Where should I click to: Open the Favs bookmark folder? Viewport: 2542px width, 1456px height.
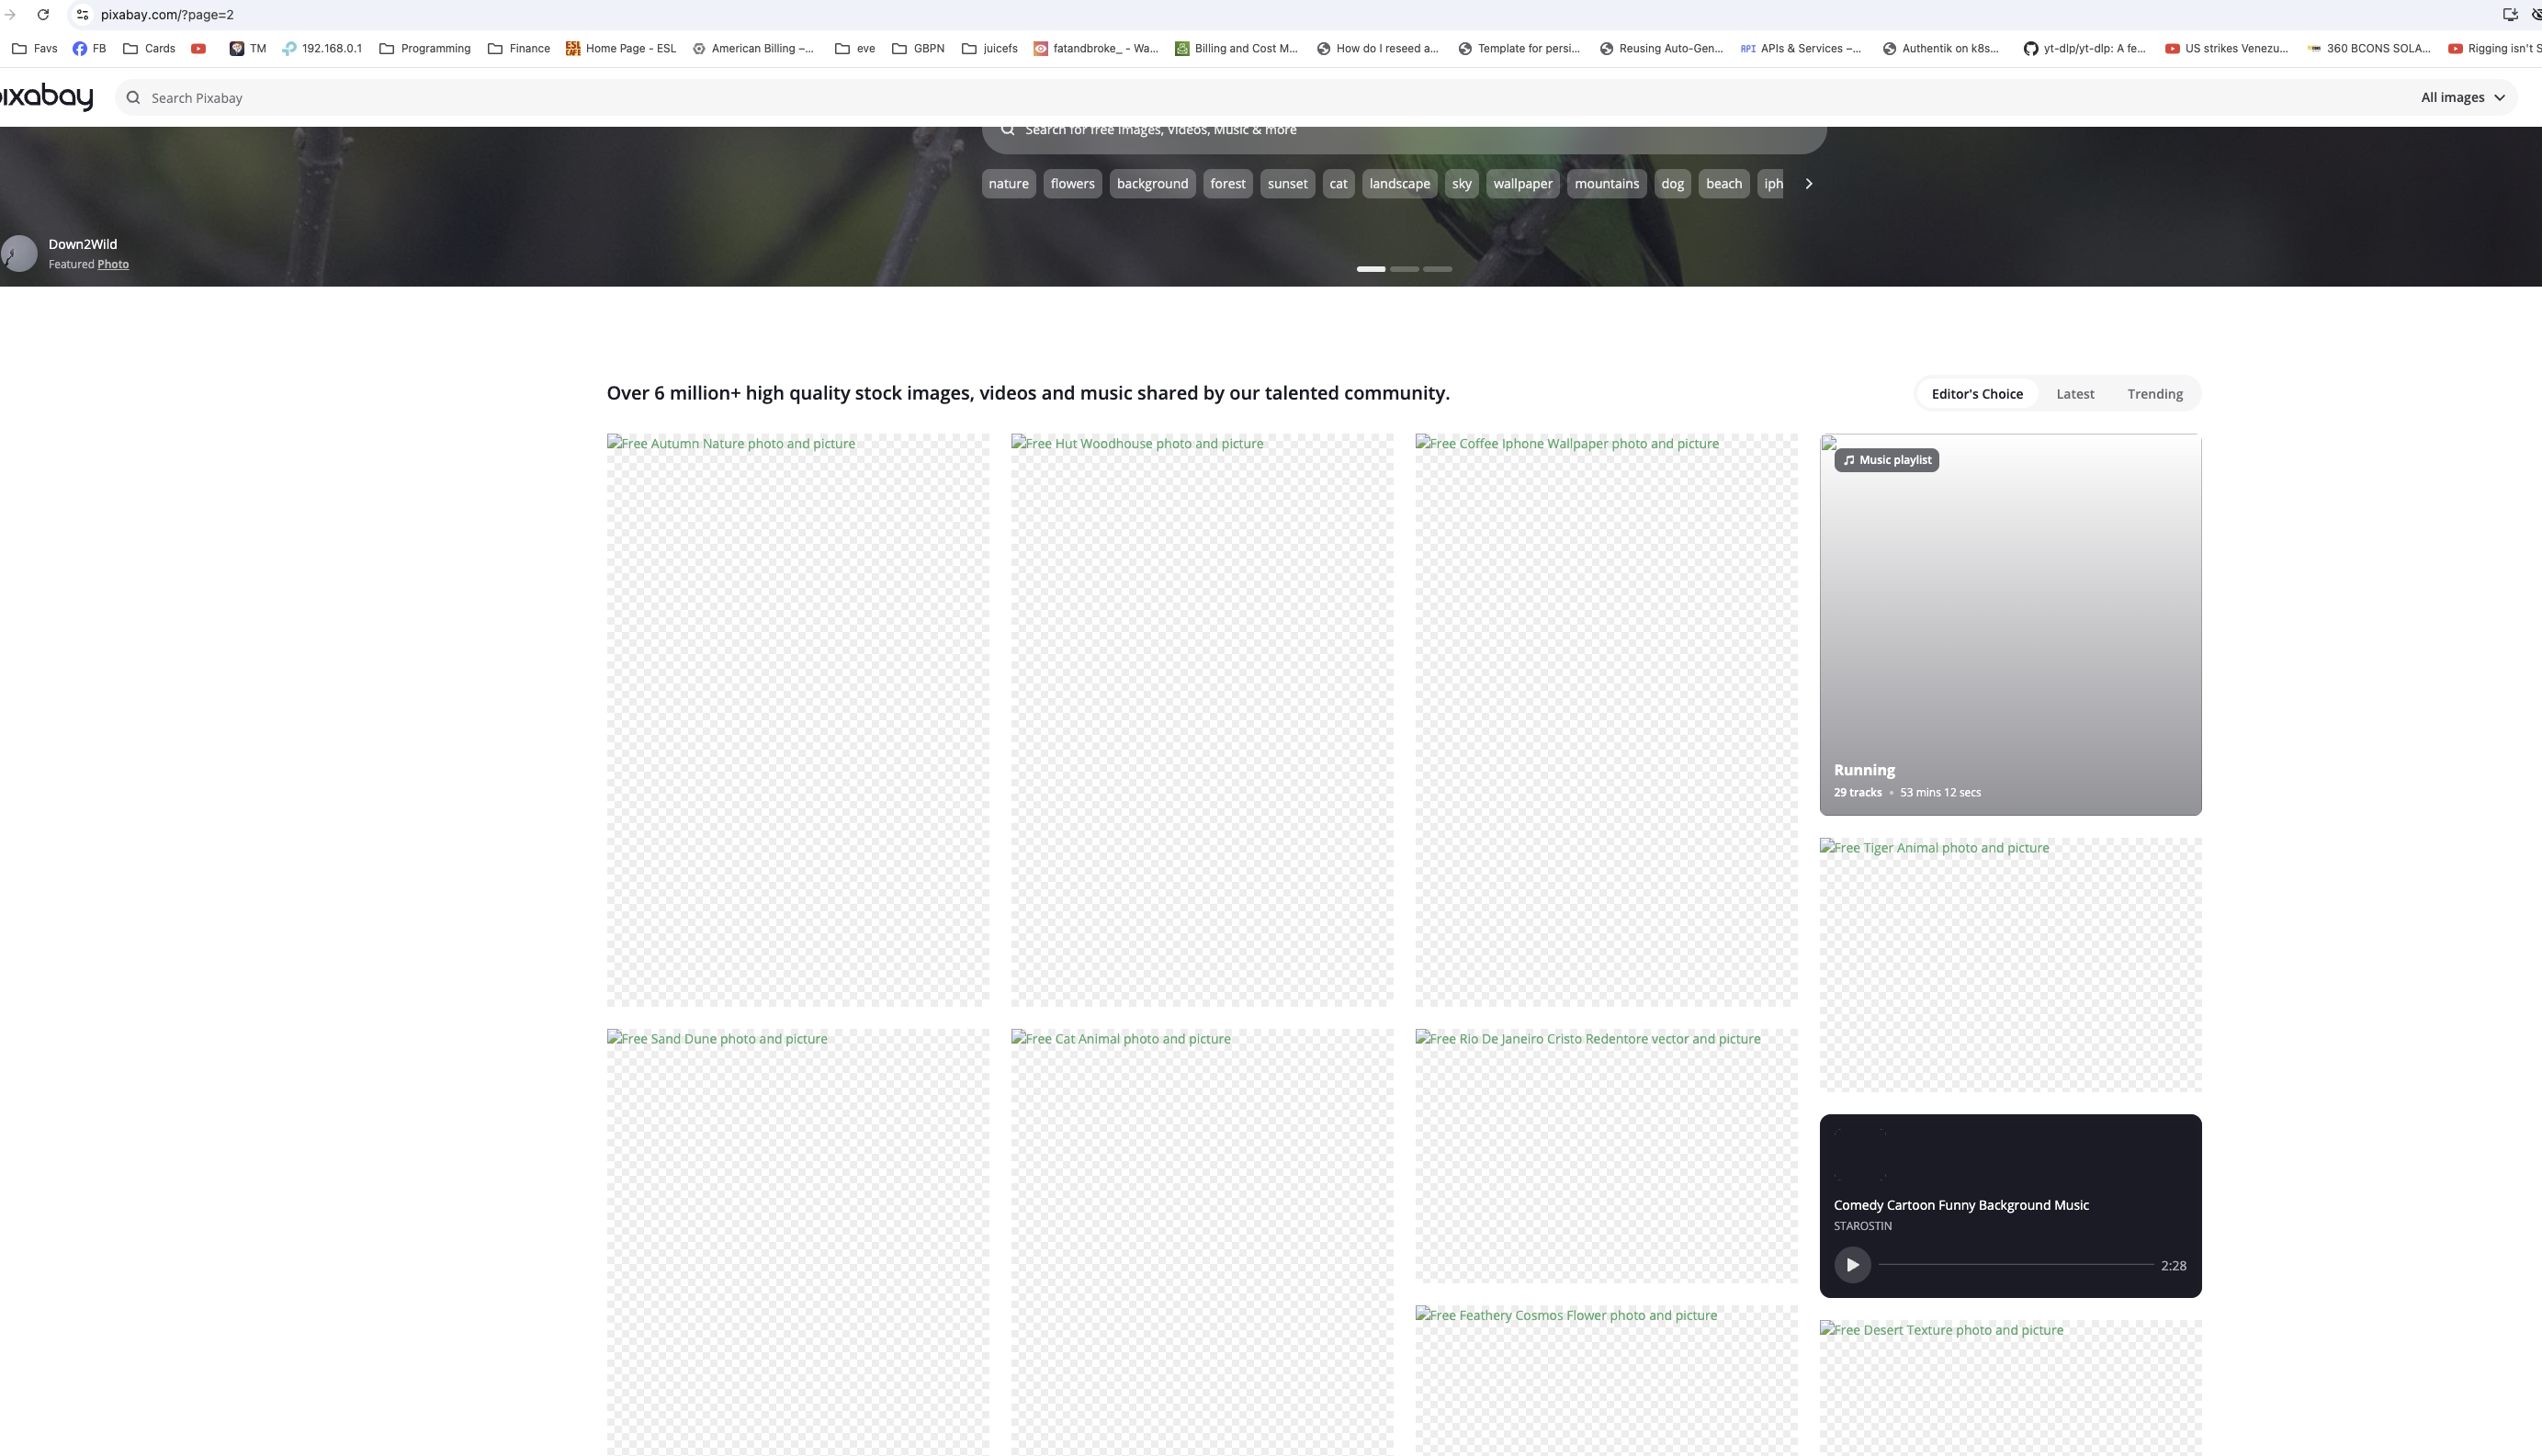tap(35, 48)
